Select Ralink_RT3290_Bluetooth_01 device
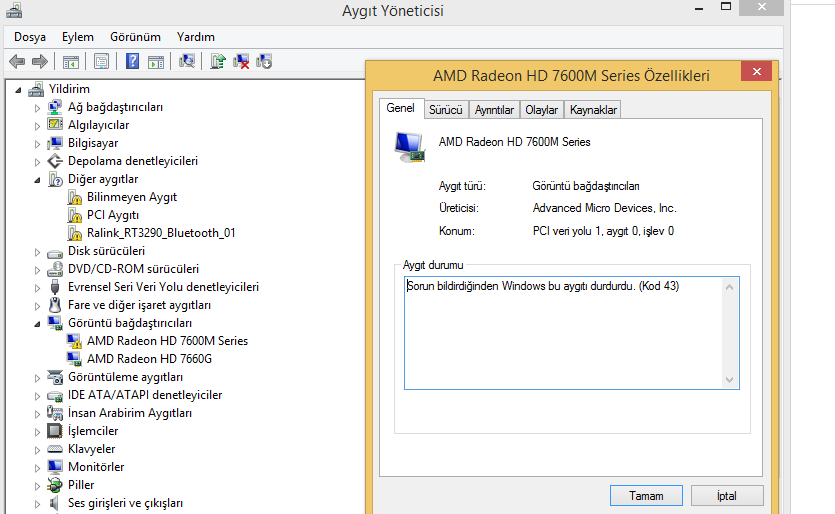The image size is (835, 514). (x=160, y=233)
